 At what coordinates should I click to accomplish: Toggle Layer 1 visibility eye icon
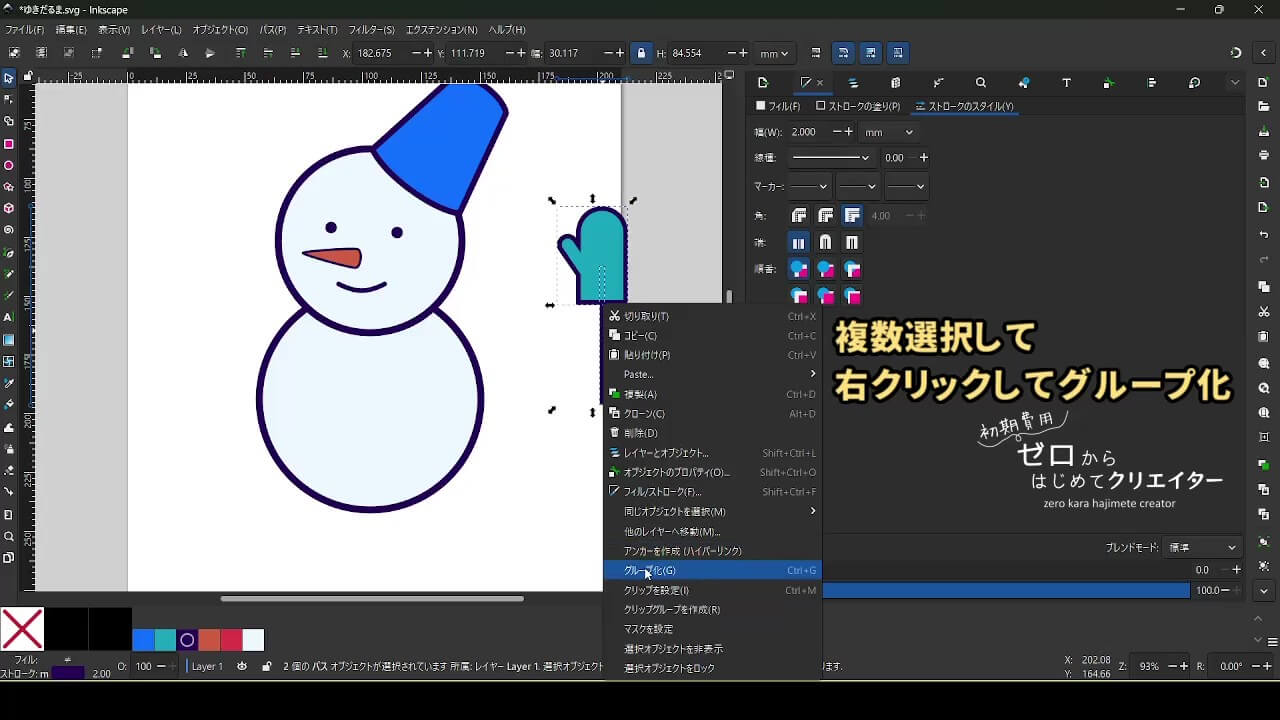tap(242, 666)
